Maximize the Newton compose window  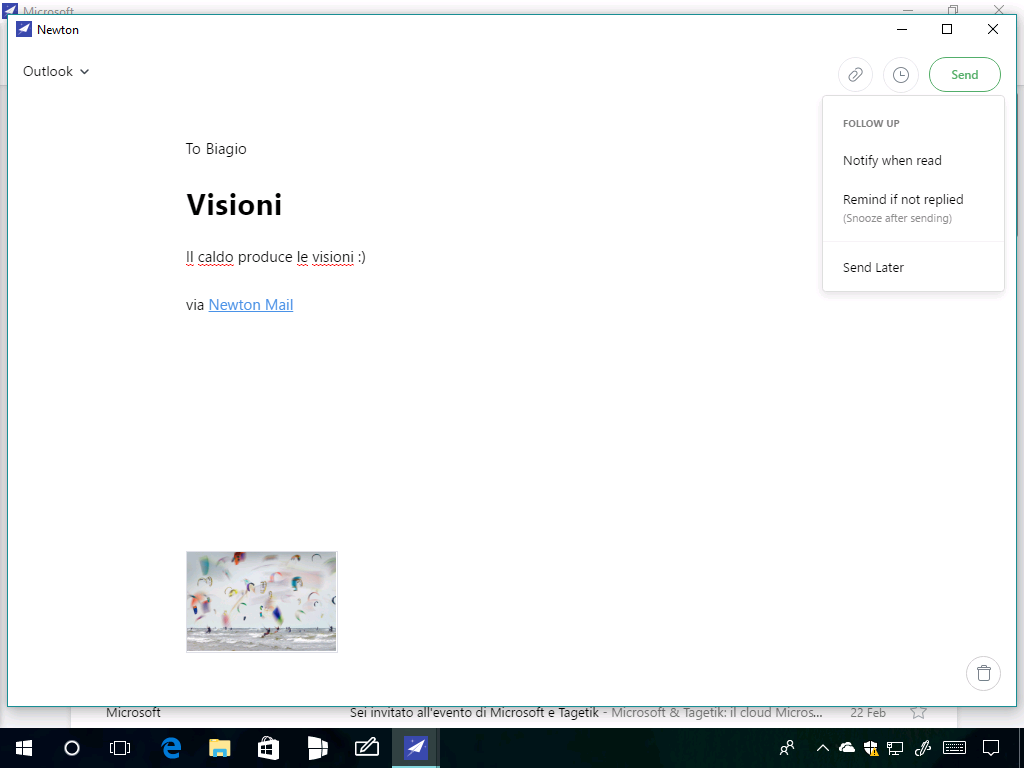click(x=947, y=29)
